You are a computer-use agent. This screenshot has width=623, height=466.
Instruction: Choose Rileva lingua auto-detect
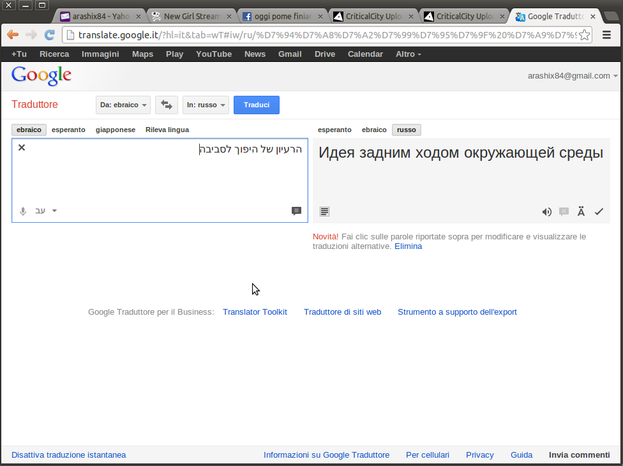(x=167, y=130)
